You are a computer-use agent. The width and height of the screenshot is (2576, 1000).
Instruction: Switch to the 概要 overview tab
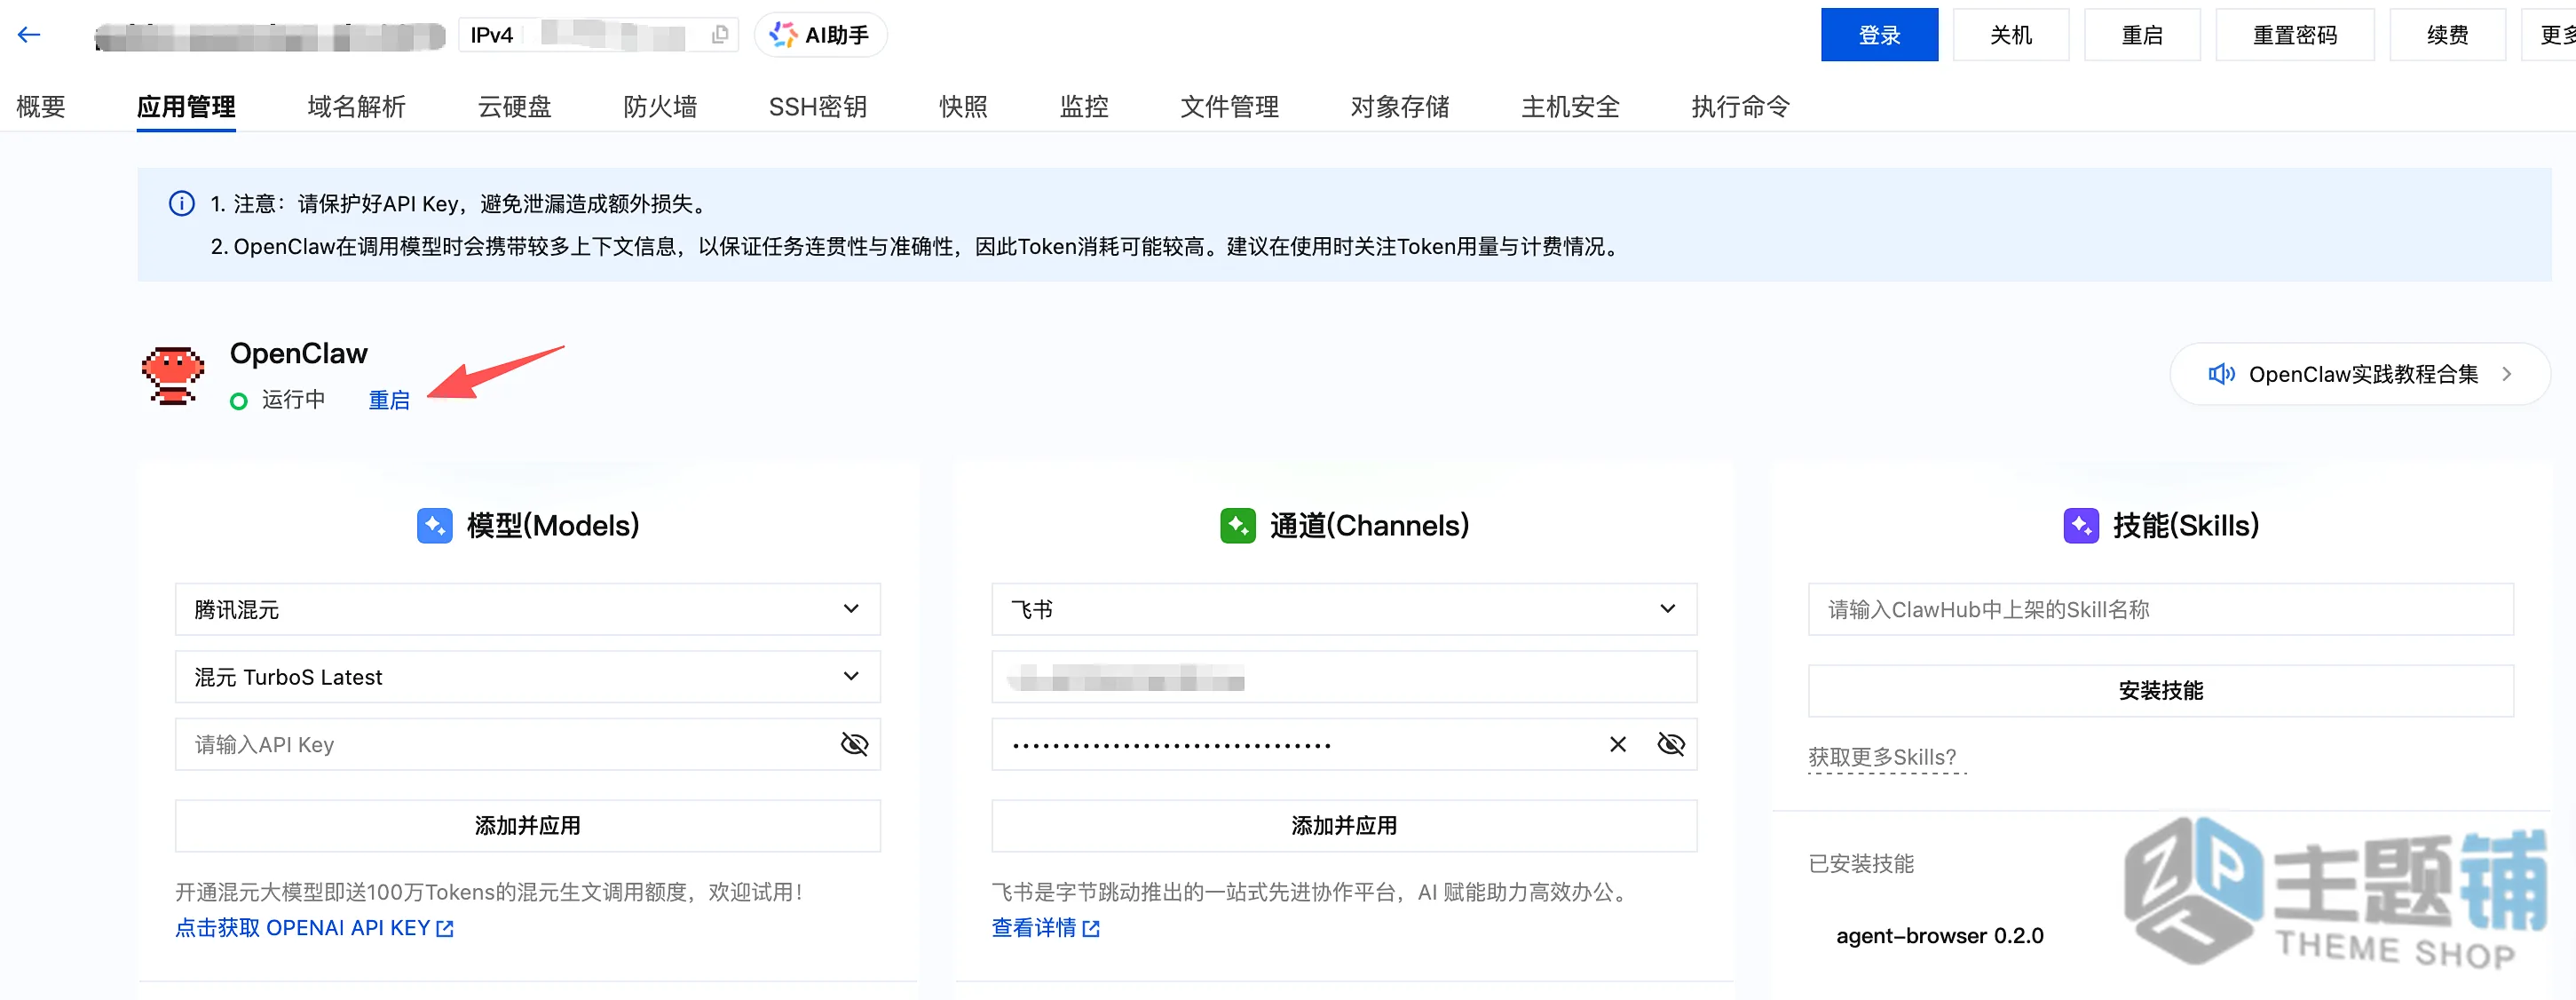coord(41,107)
